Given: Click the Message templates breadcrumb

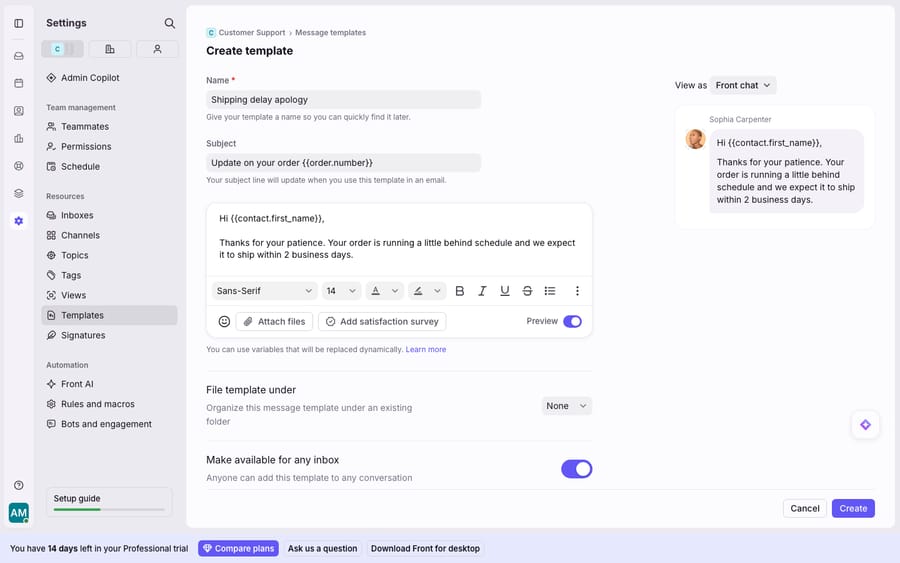Looking at the screenshot, I should pyautogui.click(x=330, y=33).
